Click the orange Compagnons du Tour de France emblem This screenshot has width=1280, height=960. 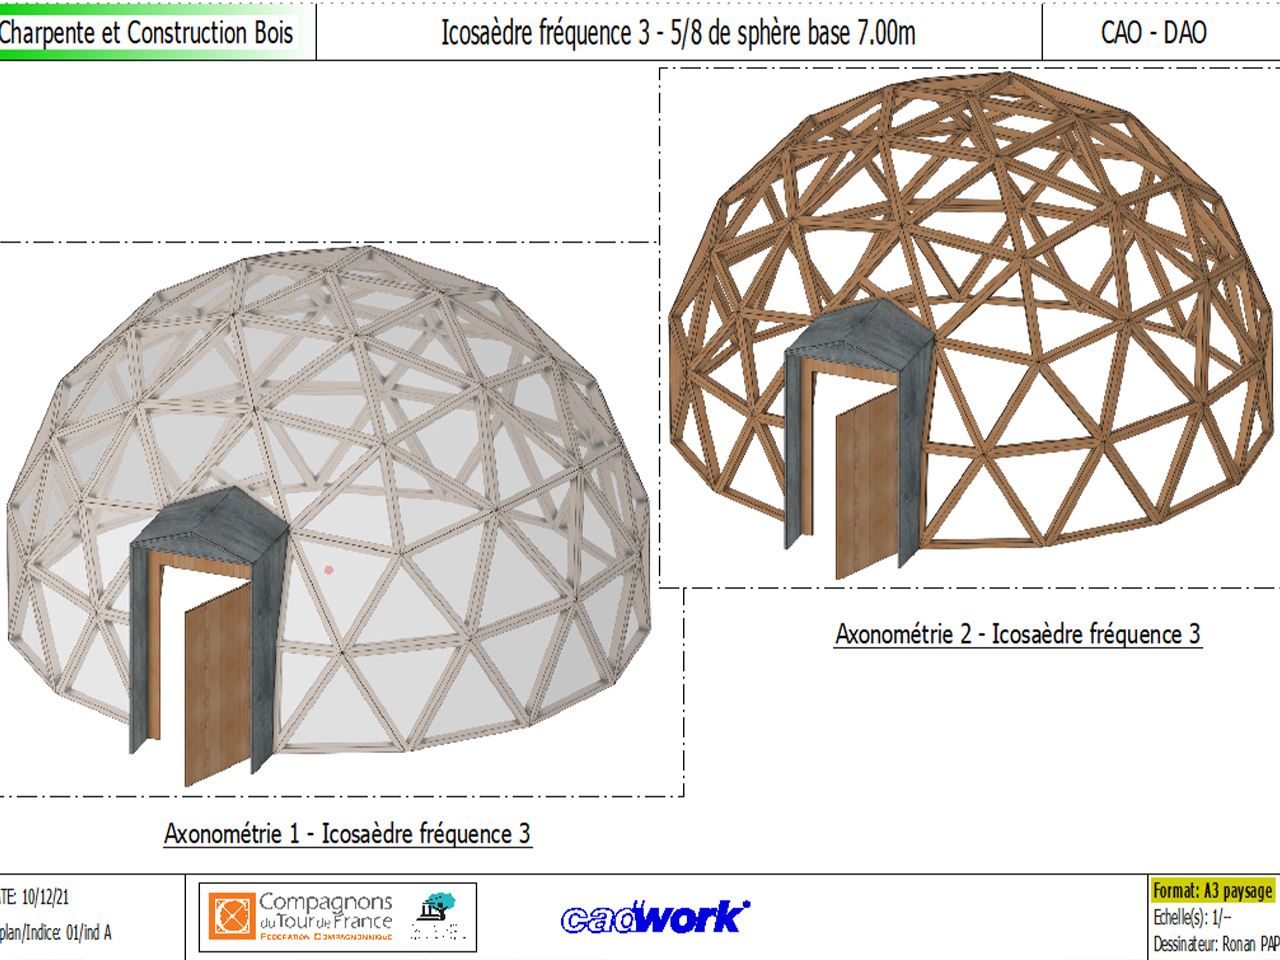point(232,917)
